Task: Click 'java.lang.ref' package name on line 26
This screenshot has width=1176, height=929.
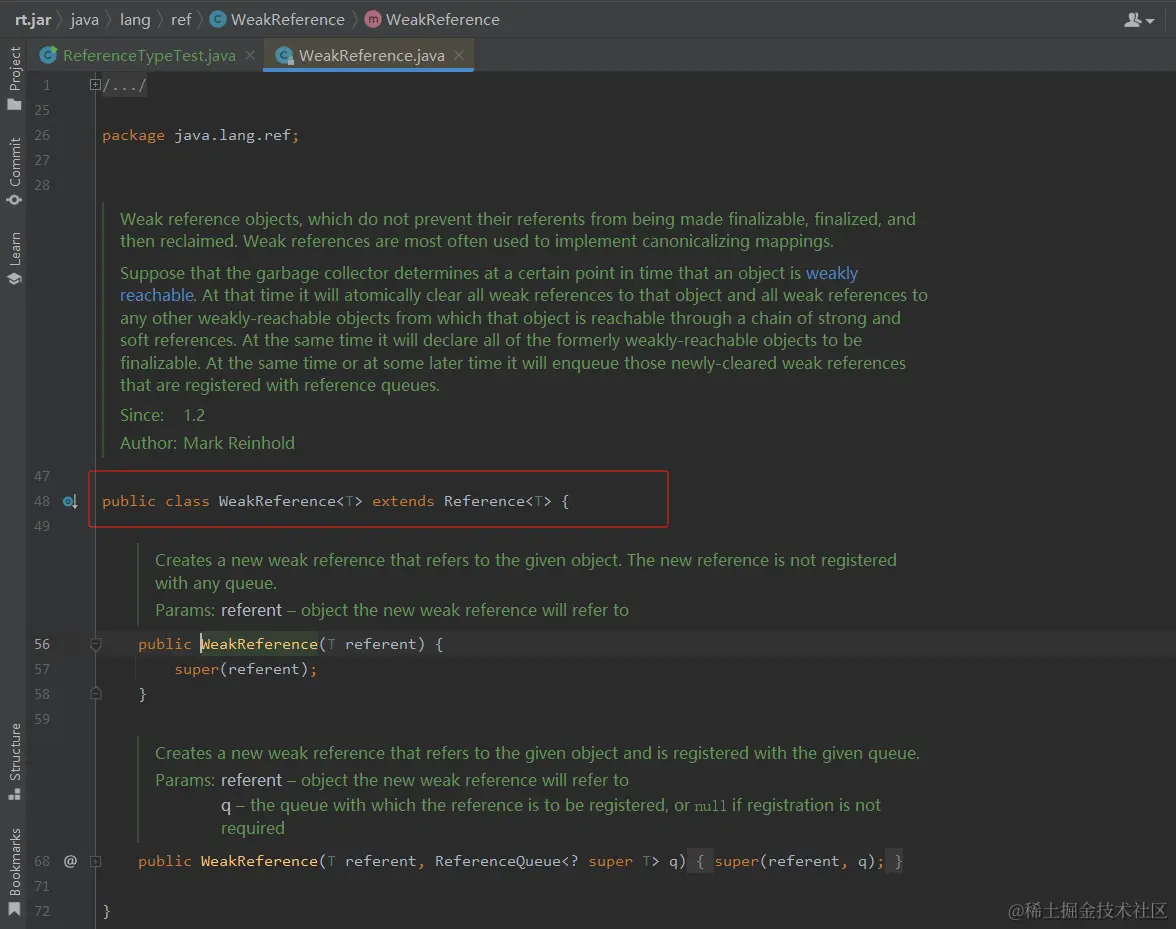Action: (232, 136)
